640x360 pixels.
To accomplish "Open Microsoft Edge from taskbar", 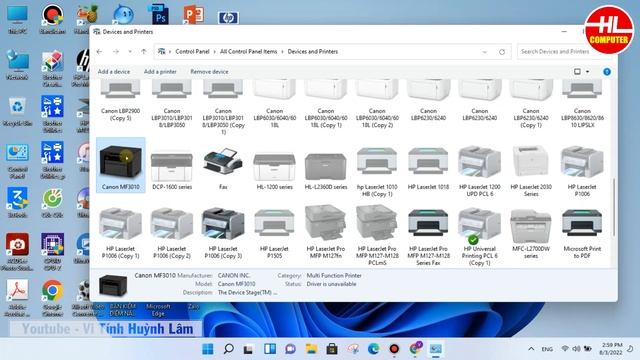I will click(x=373, y=349).
